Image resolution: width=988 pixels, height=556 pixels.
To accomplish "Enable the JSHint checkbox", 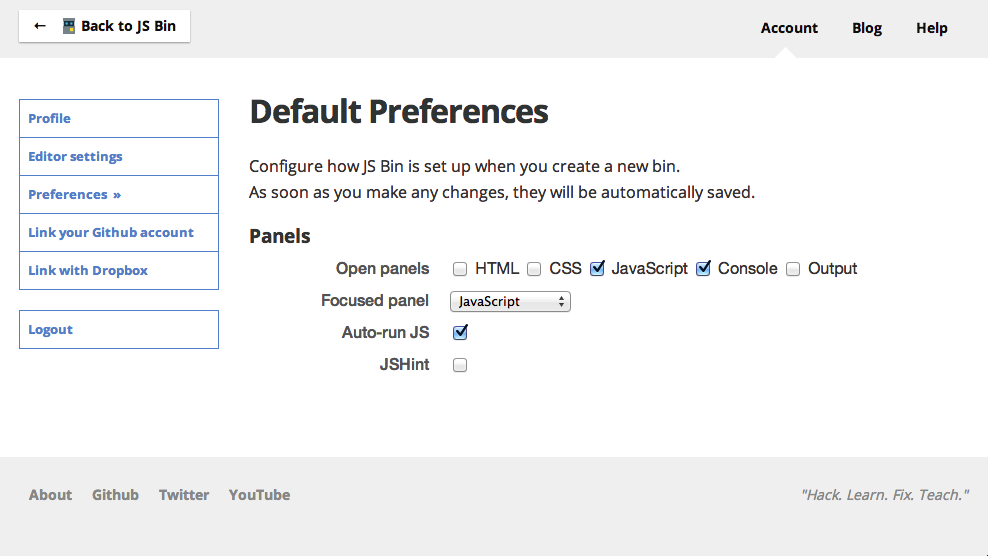I will [x=460, y=365].
